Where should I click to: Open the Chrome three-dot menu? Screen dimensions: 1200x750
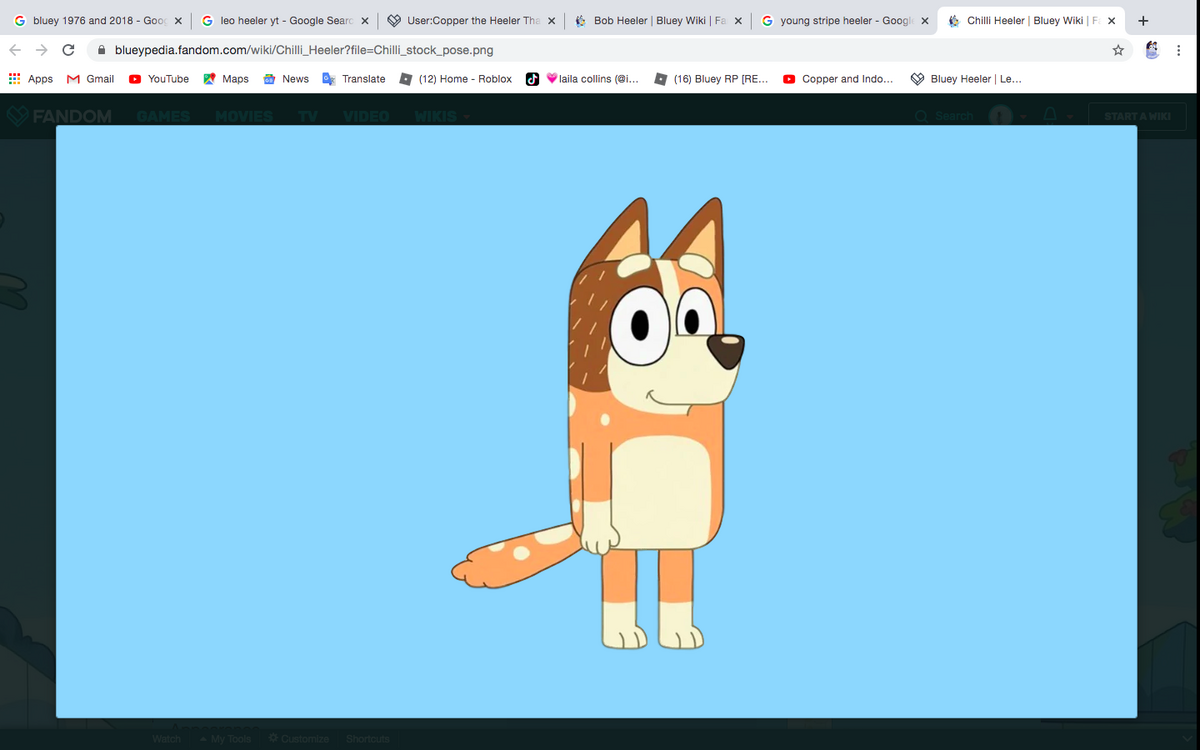[1180, 50]
